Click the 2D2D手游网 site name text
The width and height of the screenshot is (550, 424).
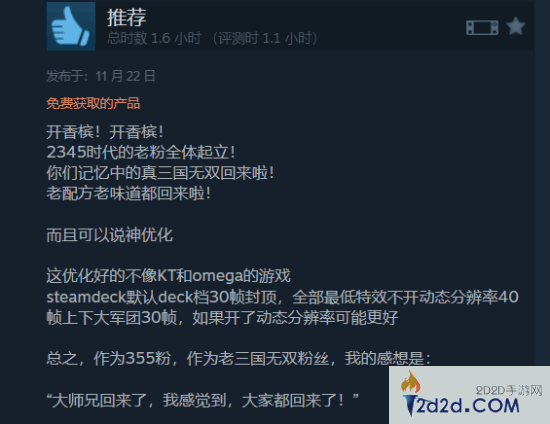(x=509, y=390)
